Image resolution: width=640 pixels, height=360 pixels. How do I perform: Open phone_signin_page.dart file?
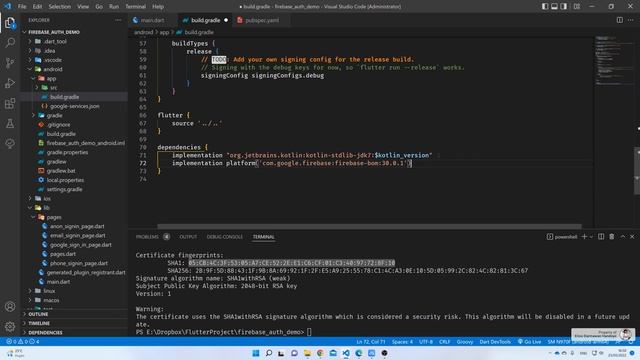[x=78, y=263]
